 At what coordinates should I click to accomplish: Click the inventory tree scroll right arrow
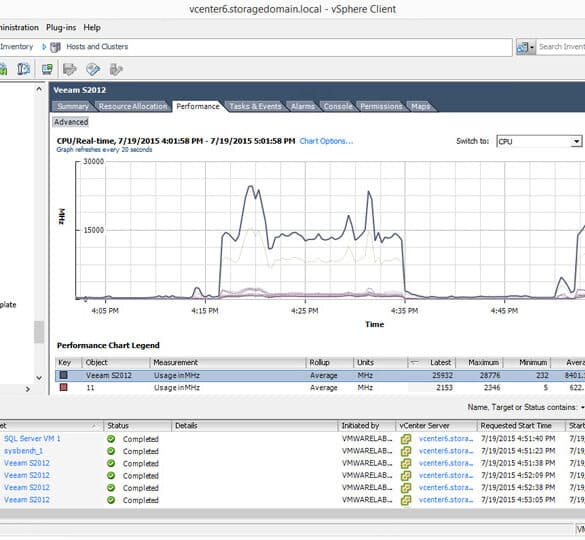(x=28, y=389)
